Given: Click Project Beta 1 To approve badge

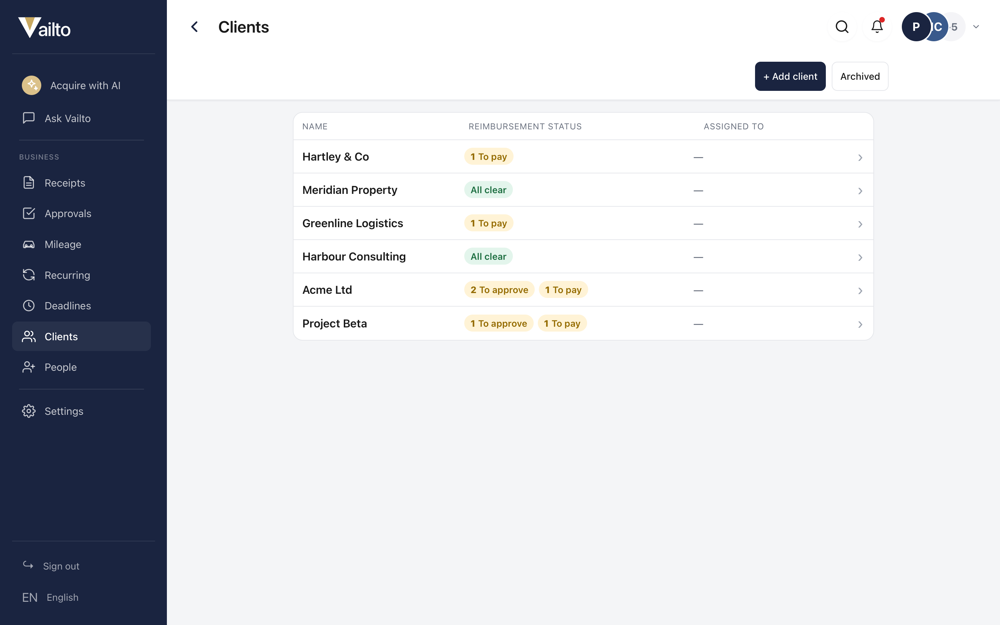Looking at the screenshot, I should click(499, 323).
